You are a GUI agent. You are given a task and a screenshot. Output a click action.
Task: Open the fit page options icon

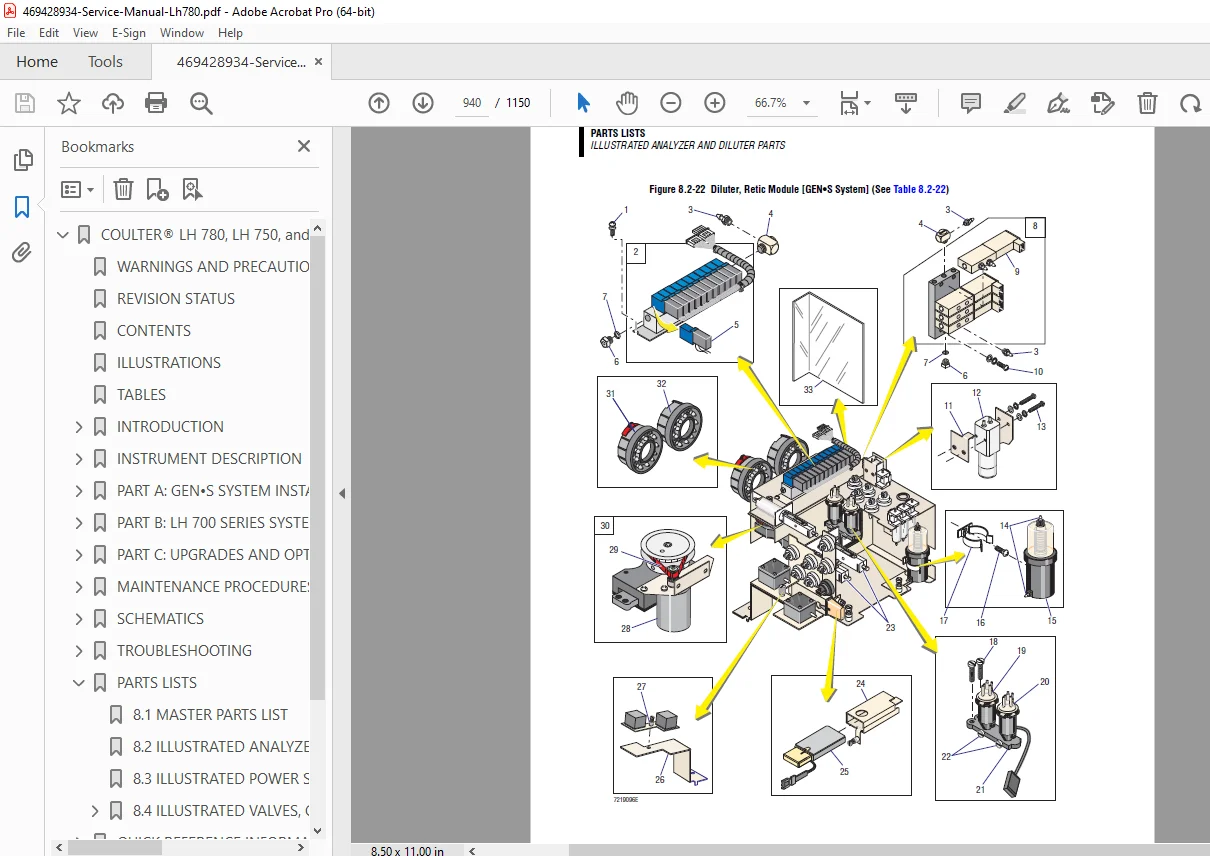pos(855,103)
